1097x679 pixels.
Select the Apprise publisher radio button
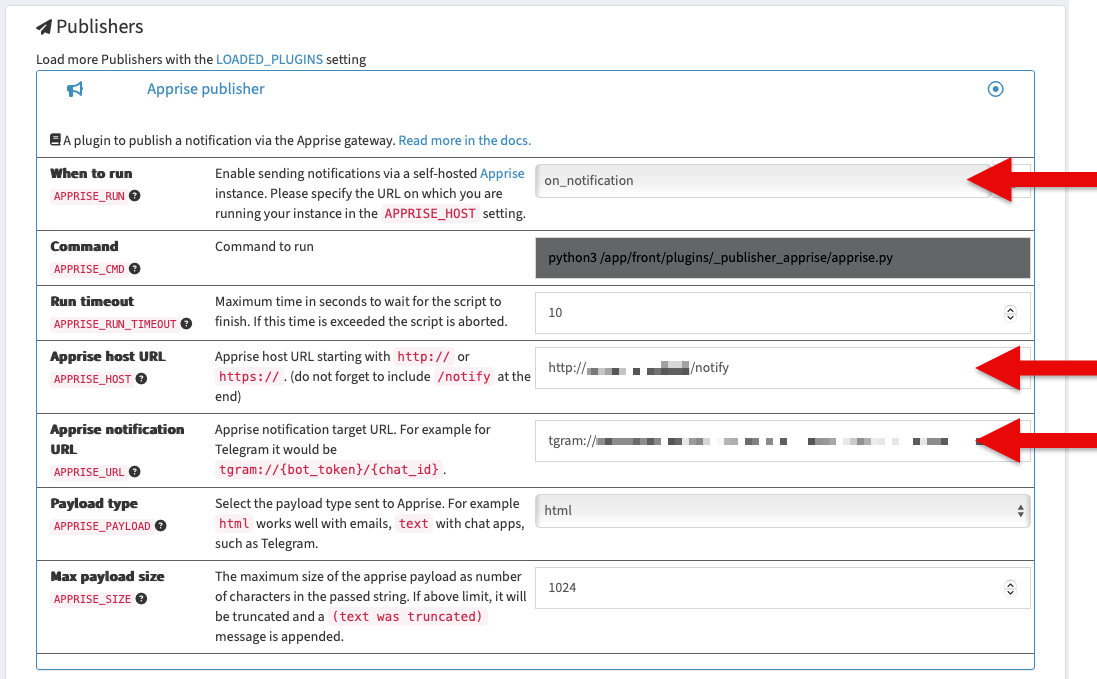995,89
